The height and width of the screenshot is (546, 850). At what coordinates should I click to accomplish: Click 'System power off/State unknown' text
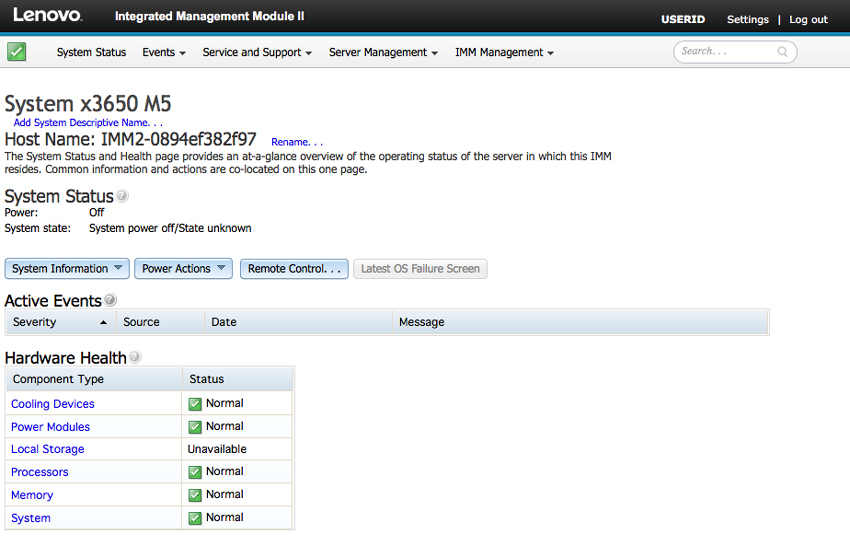point(170,228)
